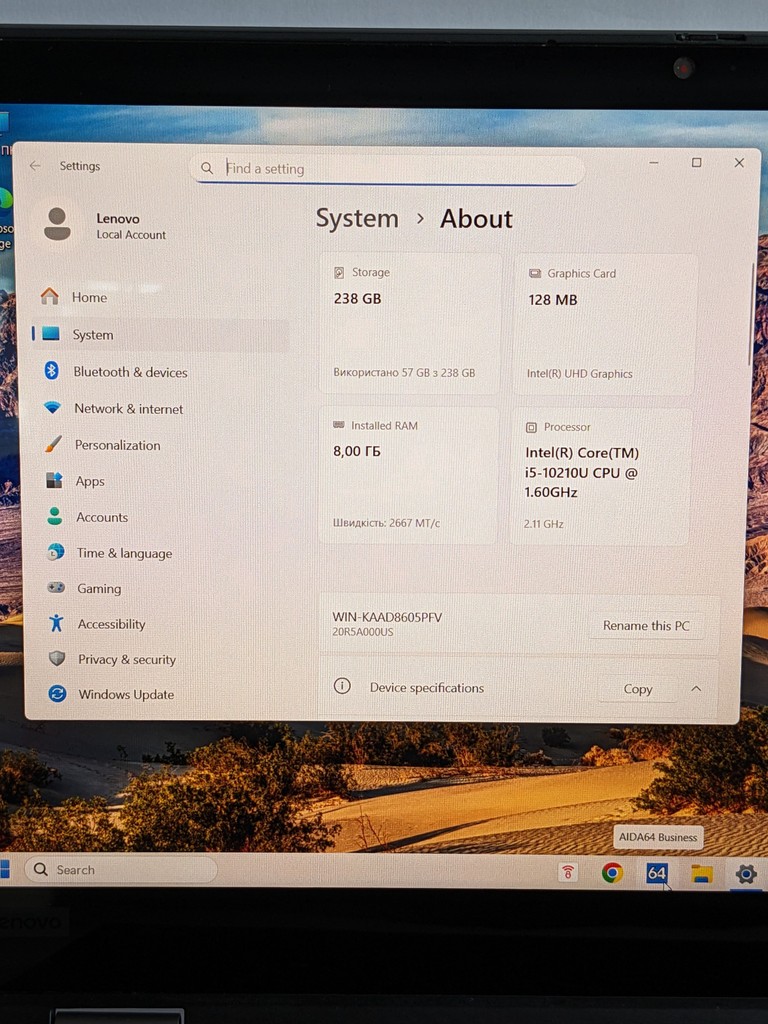Click the 2.11 GHz processor speed text
Viewport: 768px width, 1024px height.
pos(543,524)
